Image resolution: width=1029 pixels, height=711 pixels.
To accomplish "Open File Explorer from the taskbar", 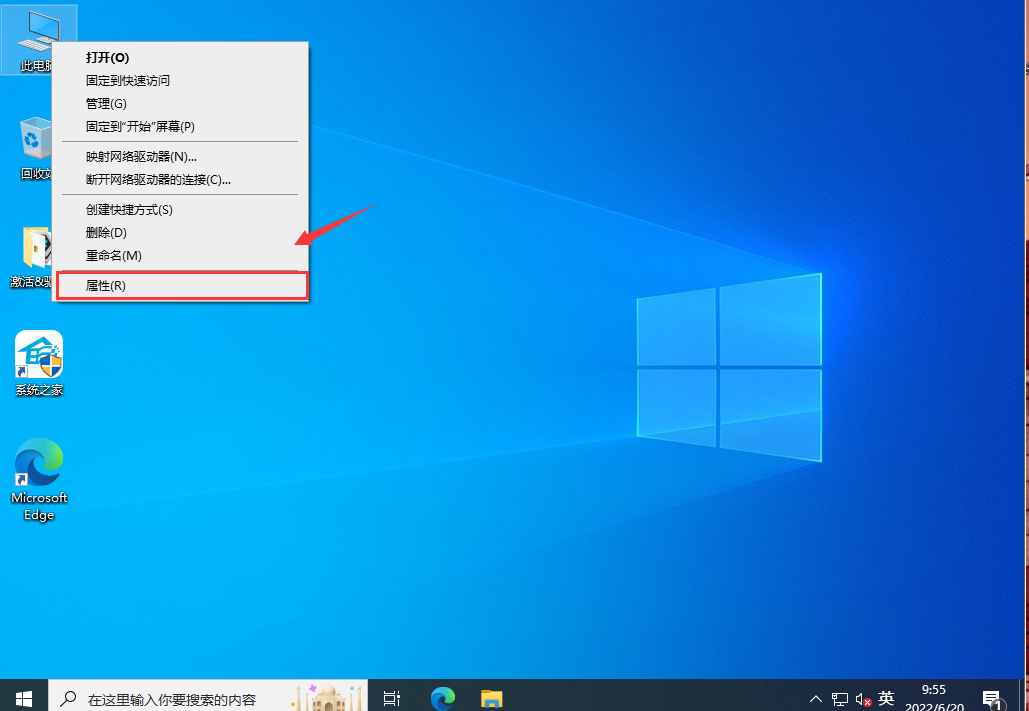I will tap(491, 697).
